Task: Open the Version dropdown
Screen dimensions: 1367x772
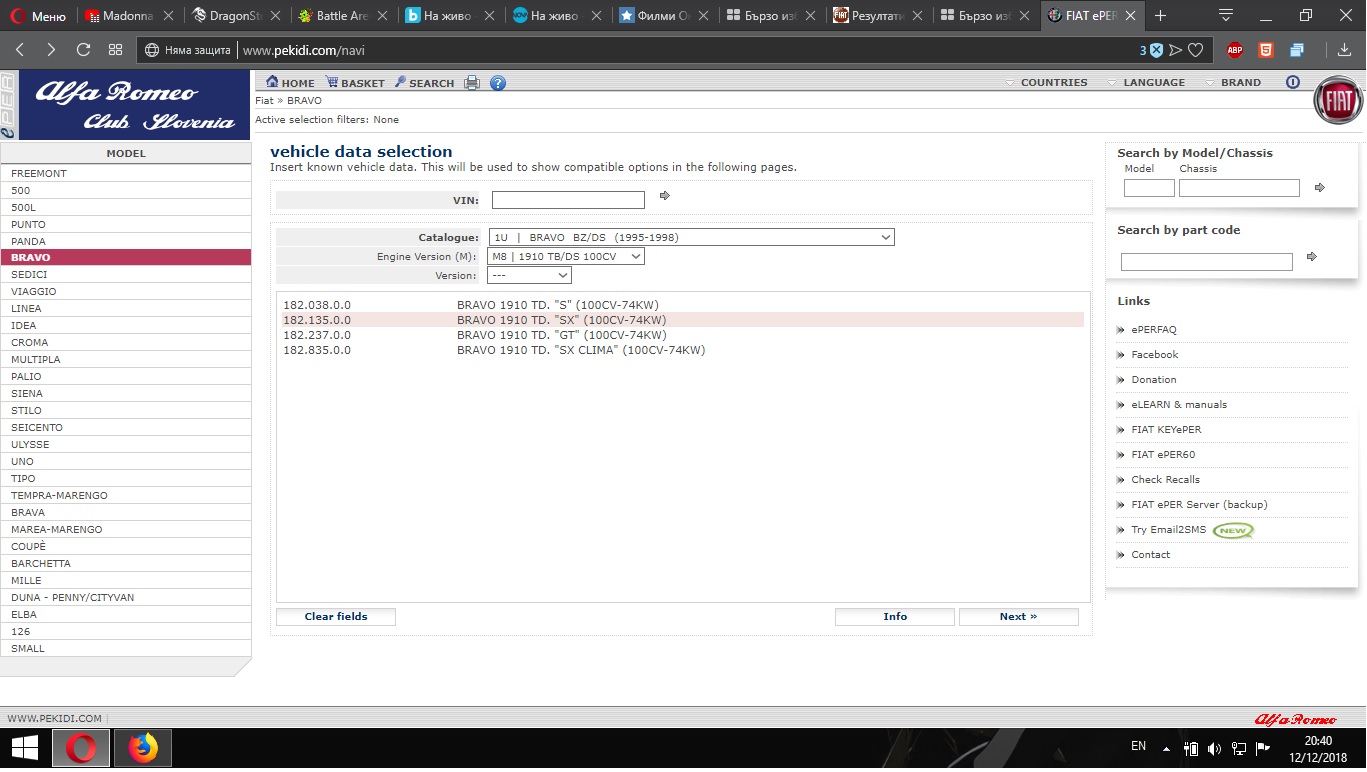Action: [x=529, y=275]
